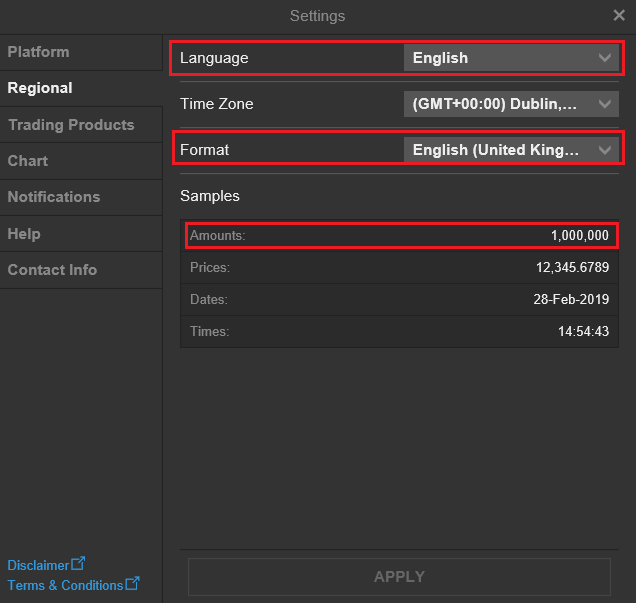This screenshot has width=636, height=603.
Task: Click the Time Zone dropdown chevron arrow
Action: [604, 104]
